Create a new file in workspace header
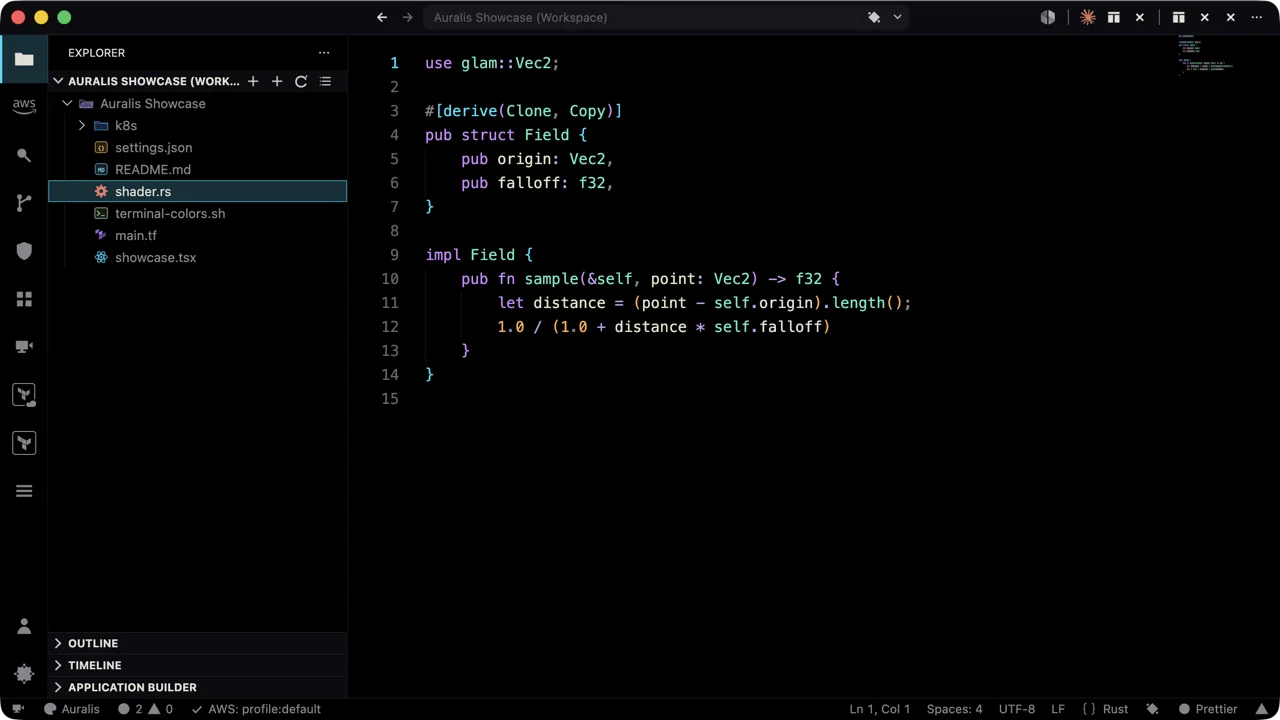This screenshot has height=720, width=1280. [253, 81]
